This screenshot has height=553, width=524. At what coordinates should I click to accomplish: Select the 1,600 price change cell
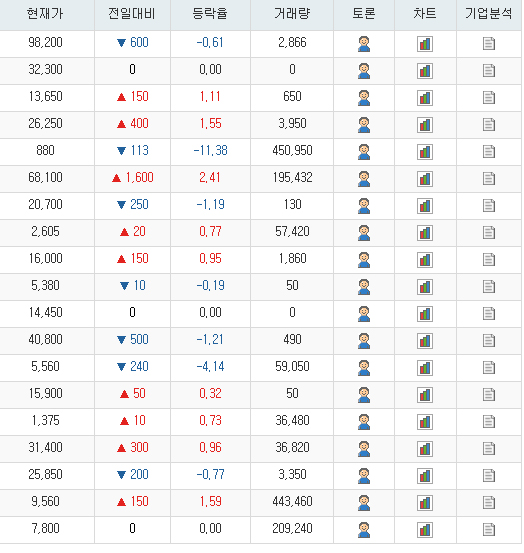(x=132, y=177)
